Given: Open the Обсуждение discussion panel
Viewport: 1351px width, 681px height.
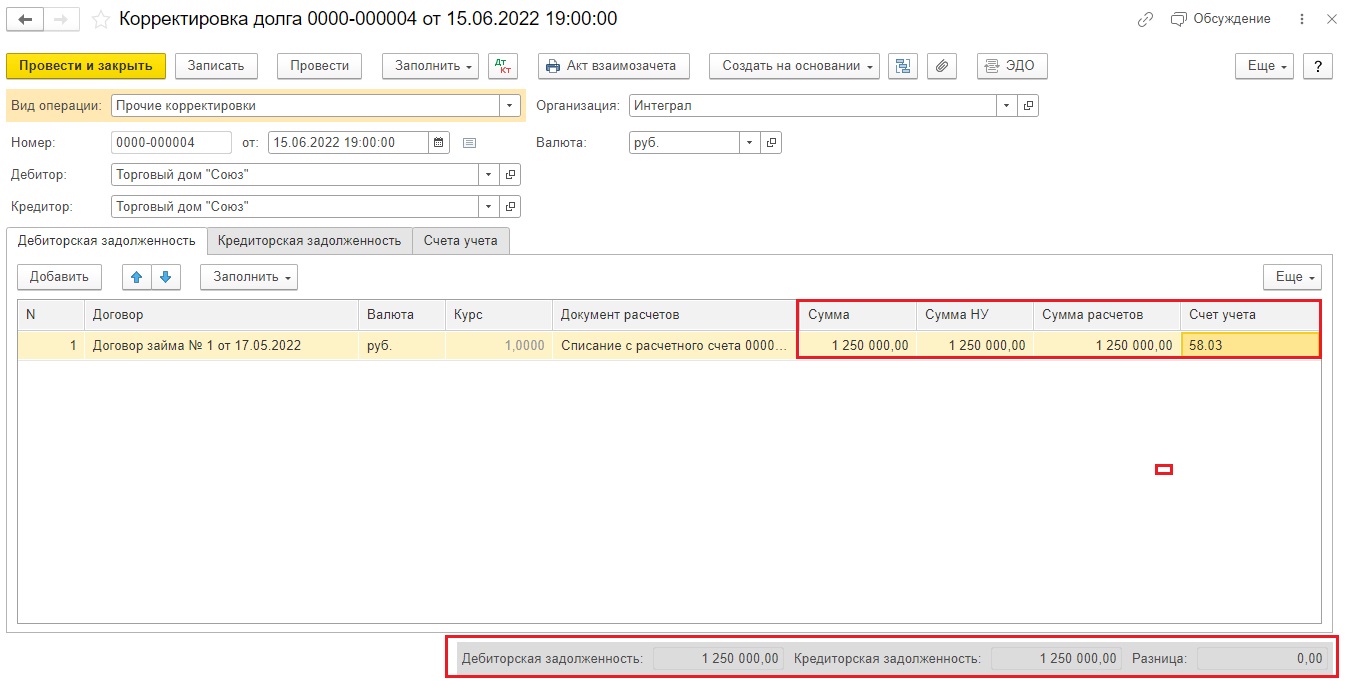Looking at the screenshot, I should click(1220, 19).
